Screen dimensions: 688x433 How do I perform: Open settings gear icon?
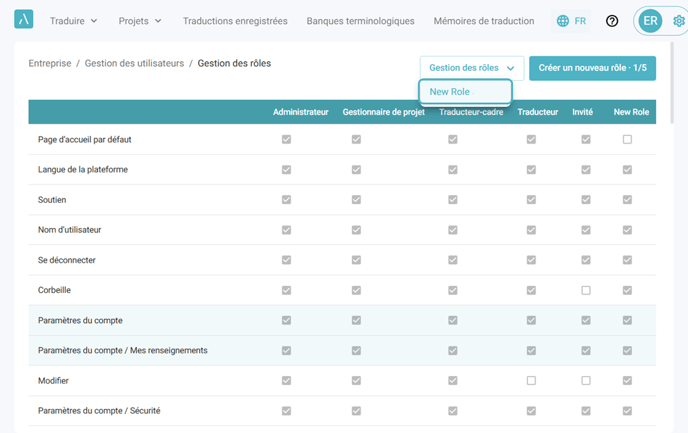679,21
